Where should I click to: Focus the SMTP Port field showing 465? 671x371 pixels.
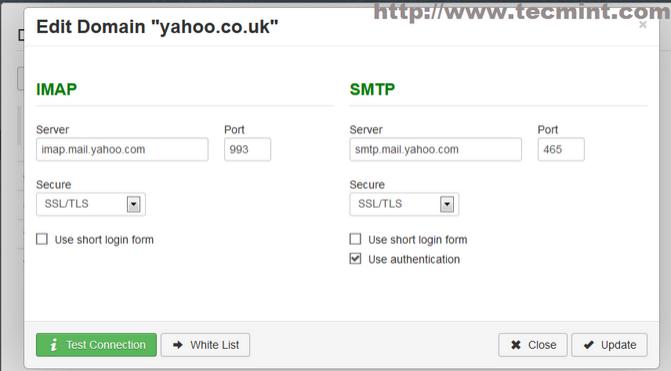tap(561, 149)
